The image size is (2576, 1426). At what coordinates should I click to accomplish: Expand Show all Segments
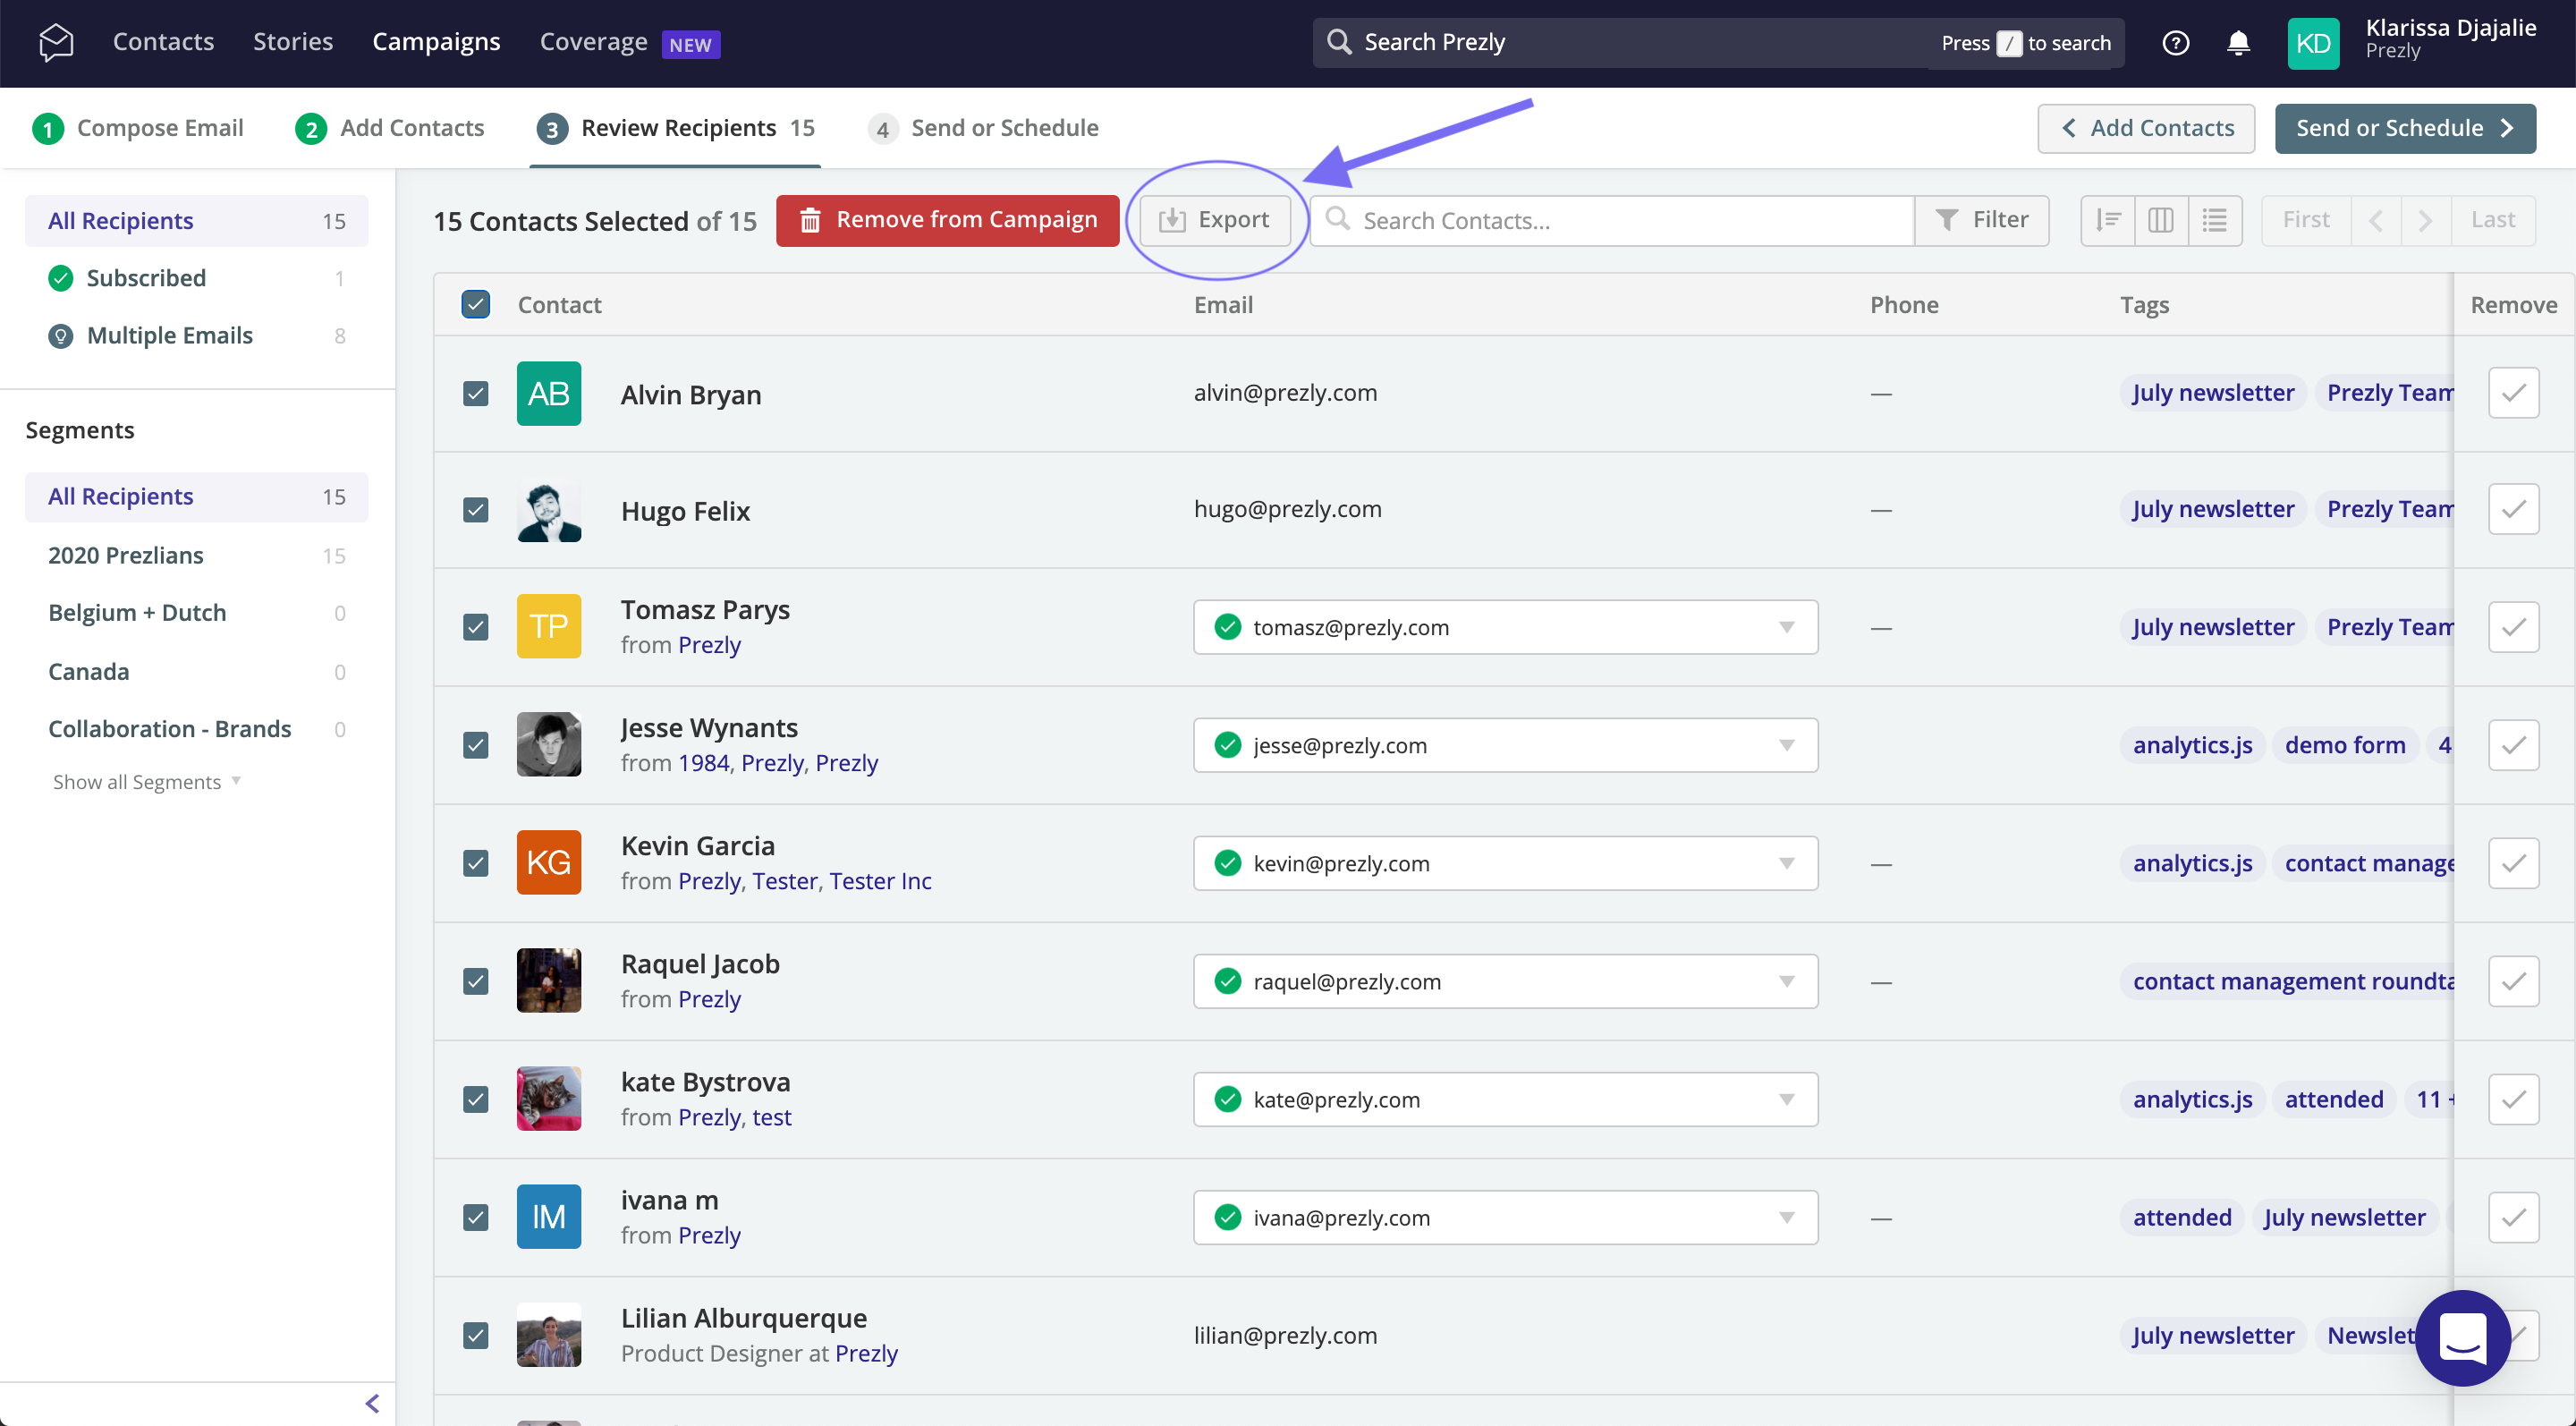click(147, 782)
